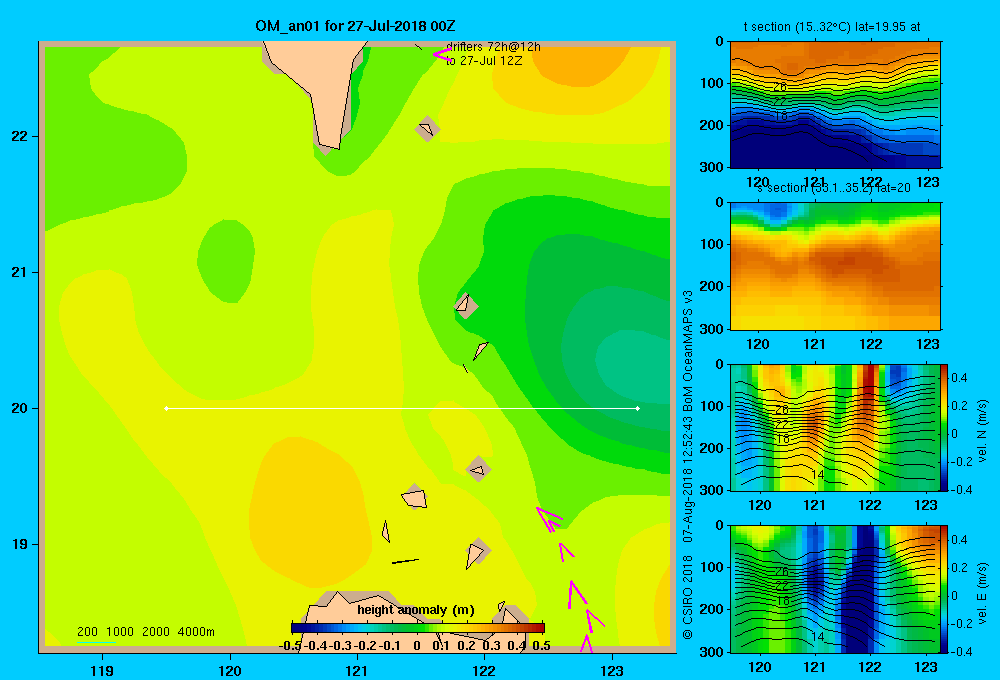Click longitude label 123 under main map
1000x680 pixels.
point(612,670)
